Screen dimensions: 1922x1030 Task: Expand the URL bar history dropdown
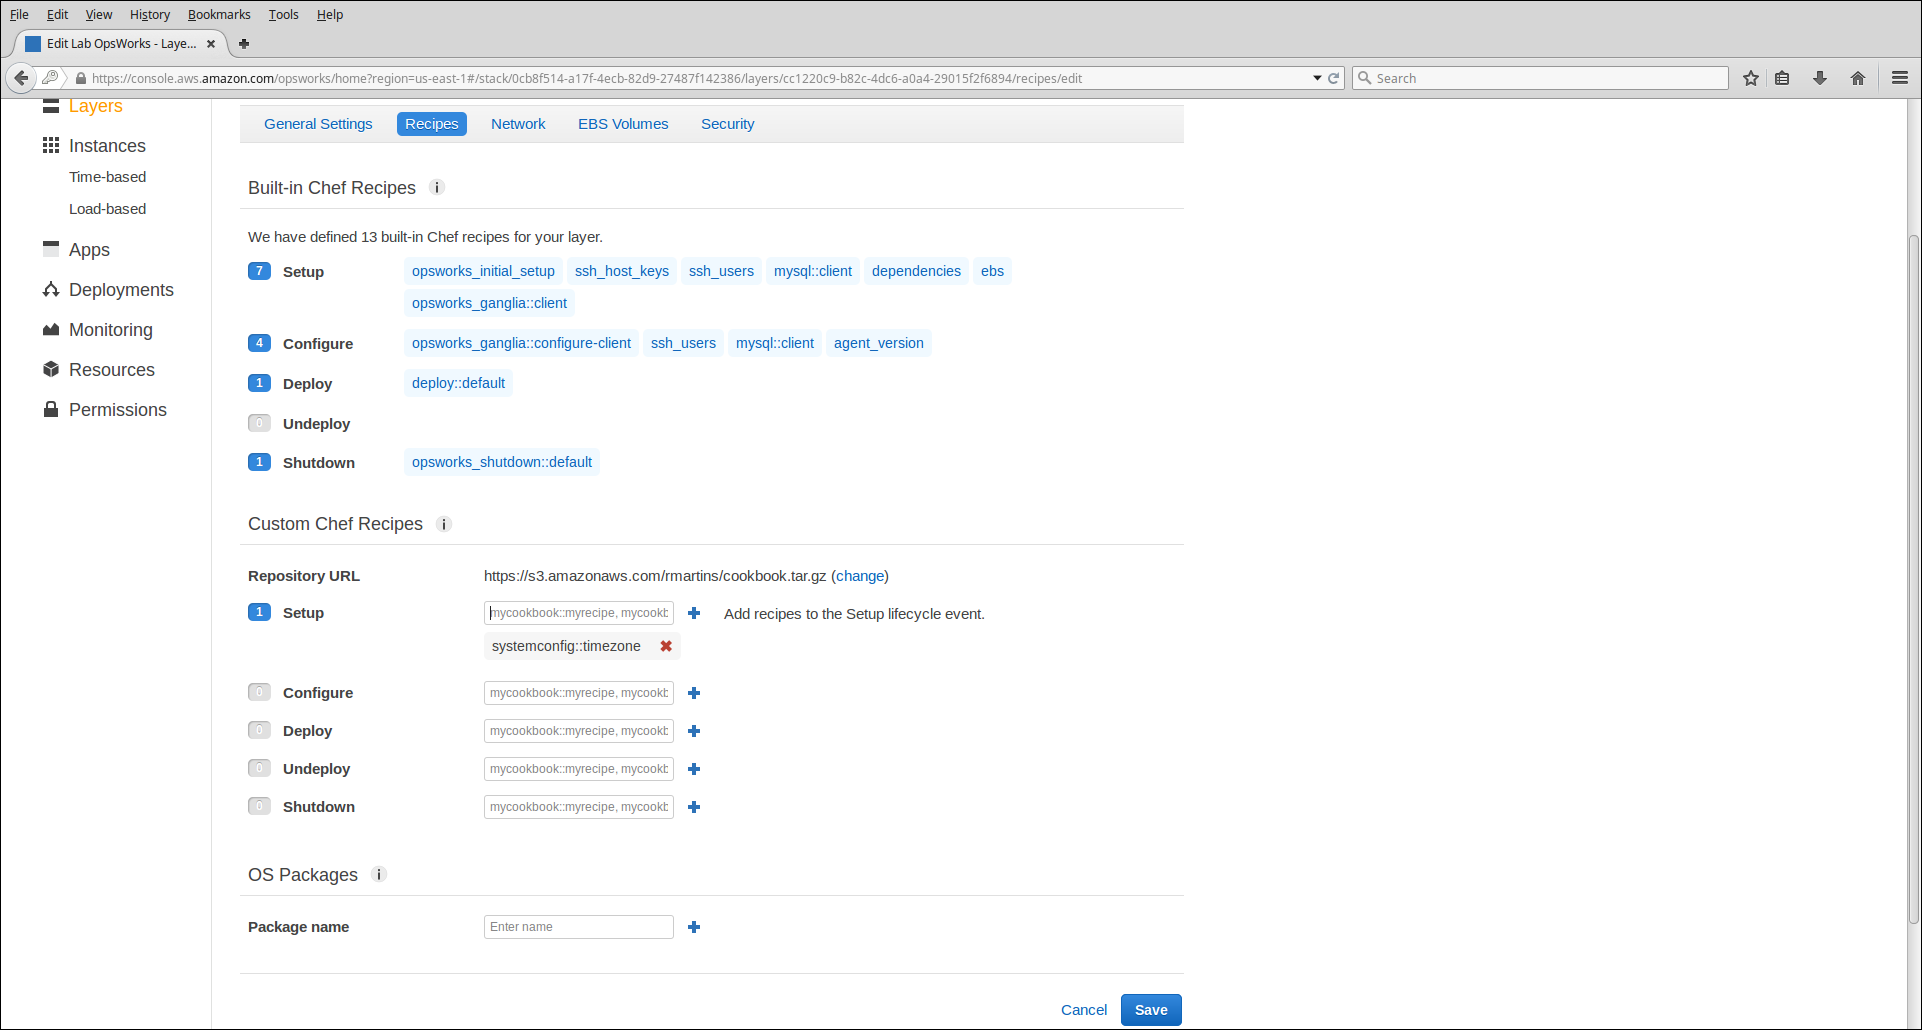coord(1317,78)
